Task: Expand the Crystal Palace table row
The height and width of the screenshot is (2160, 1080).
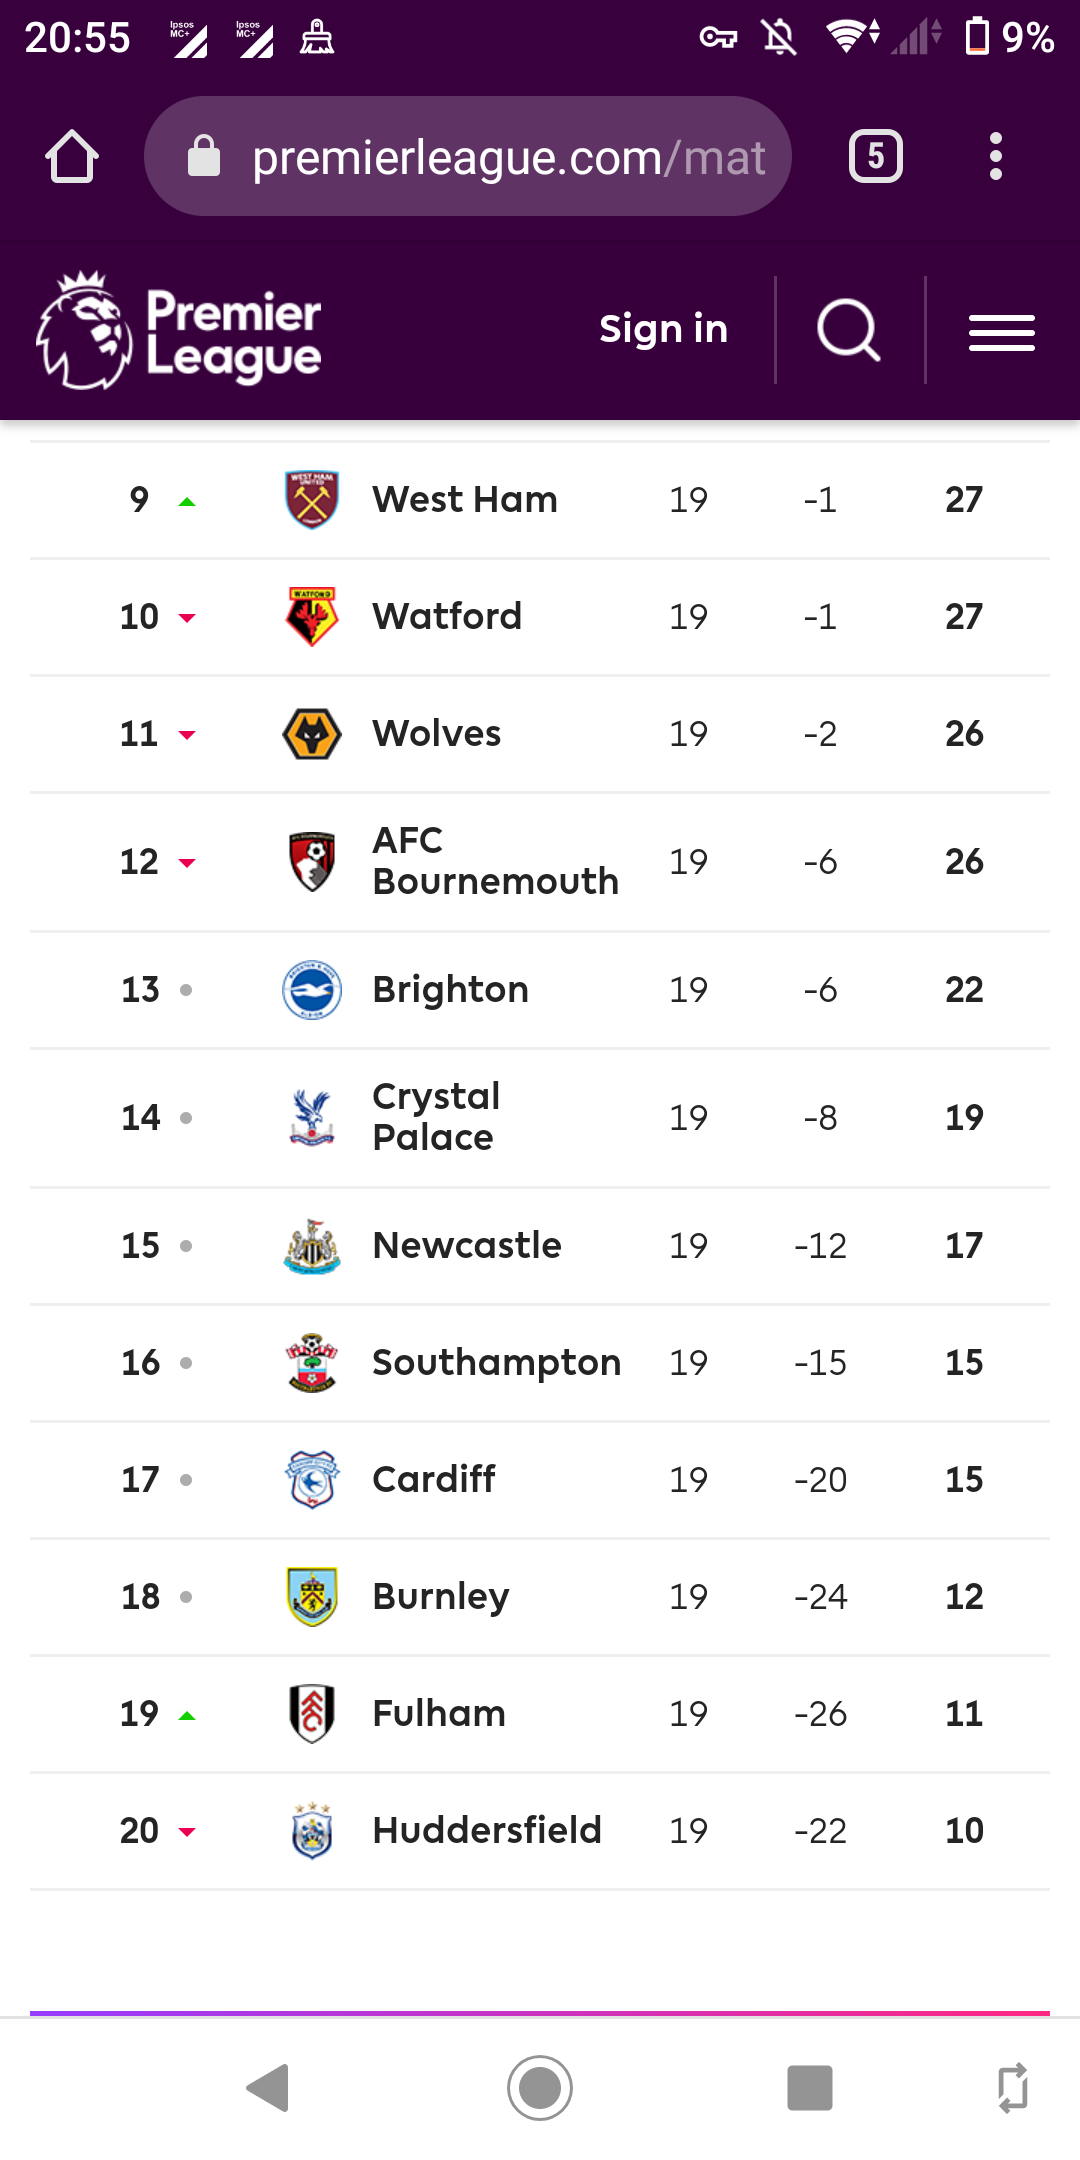Action: 540,1117
